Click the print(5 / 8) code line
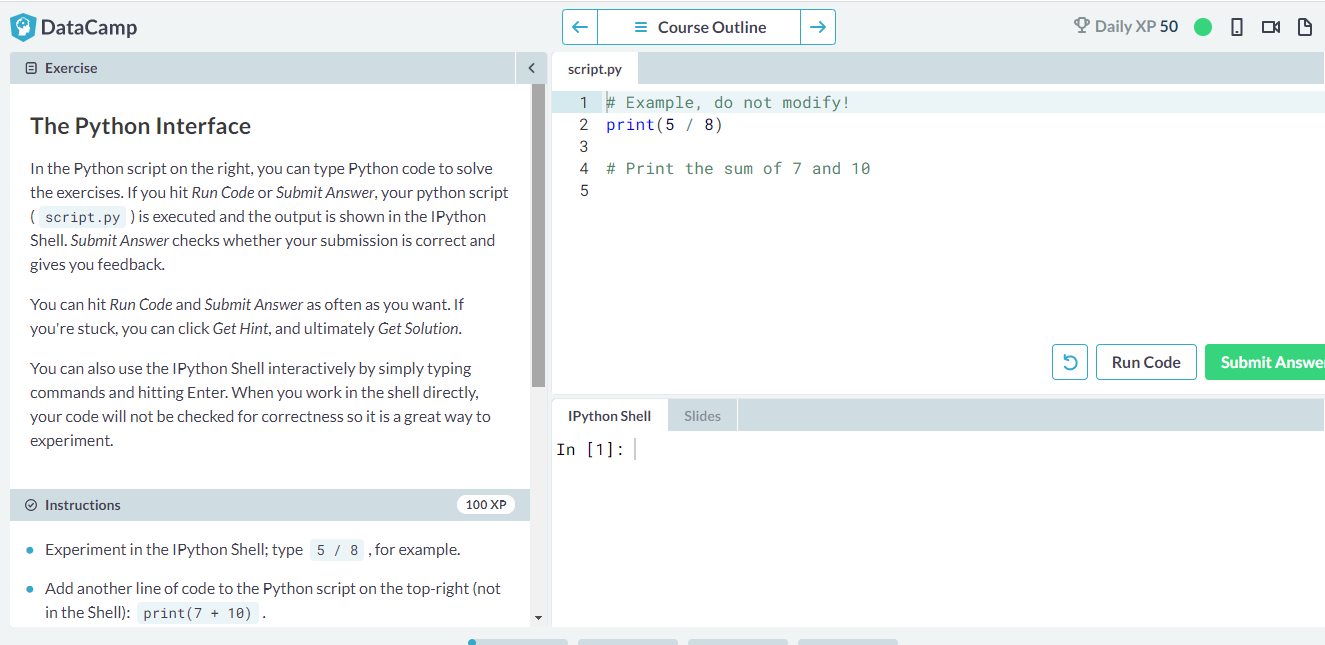 (x=664, y=125)
